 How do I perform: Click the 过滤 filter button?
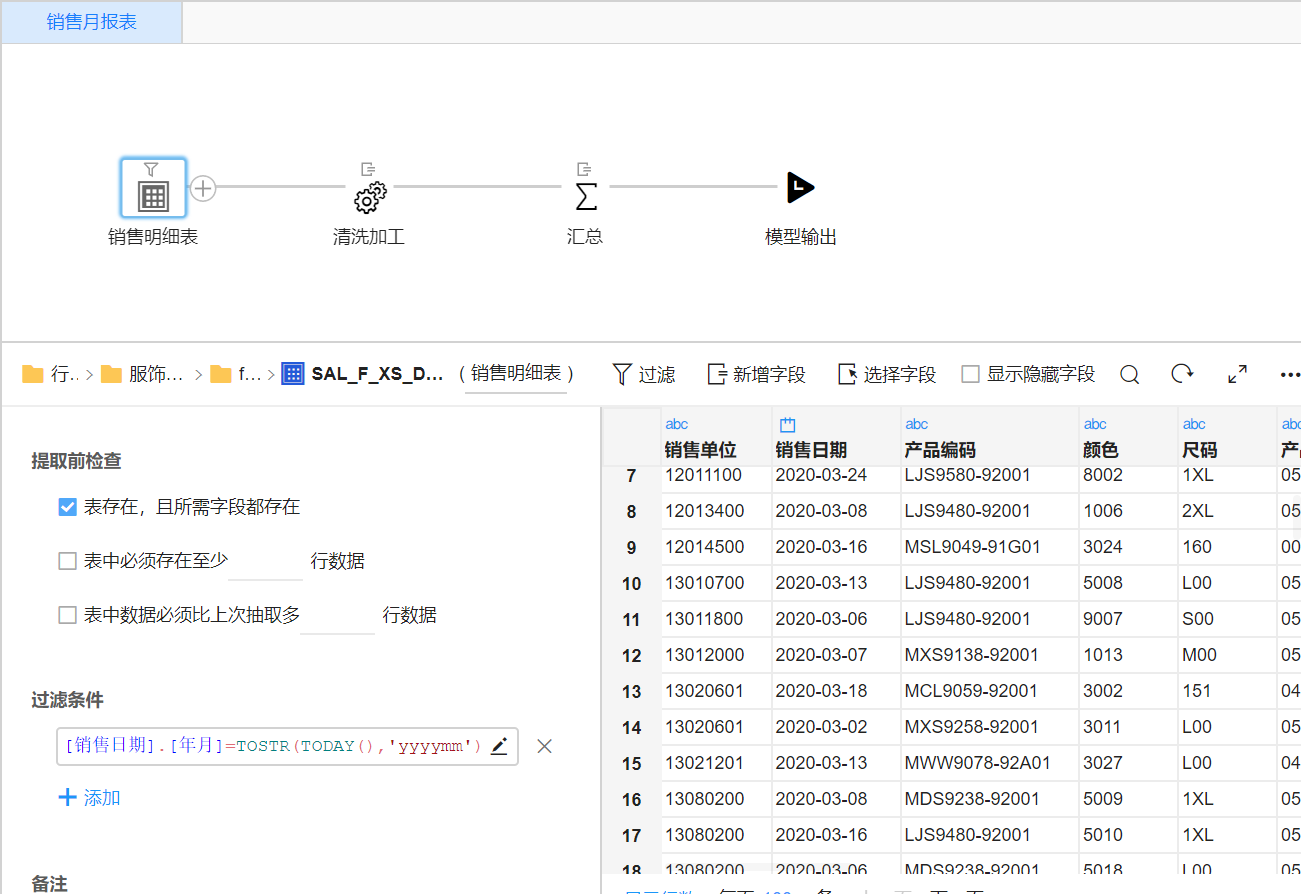[644, 374]
